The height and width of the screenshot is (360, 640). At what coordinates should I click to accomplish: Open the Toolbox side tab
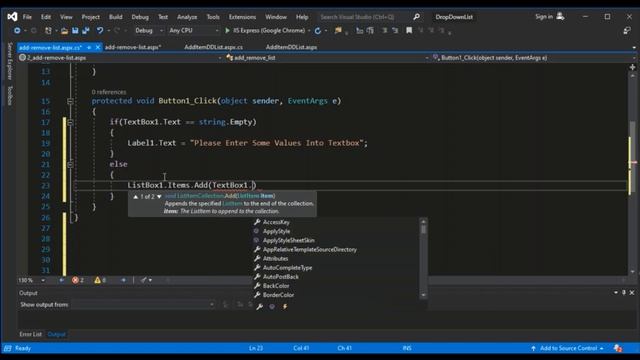[10, 95]
